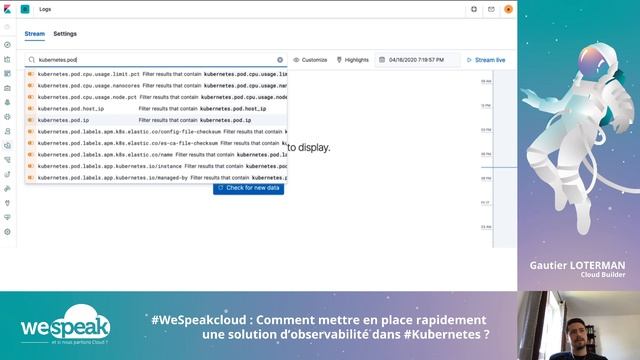Open the Highlights popover
The image size is (640, 360).
(353, 60)
